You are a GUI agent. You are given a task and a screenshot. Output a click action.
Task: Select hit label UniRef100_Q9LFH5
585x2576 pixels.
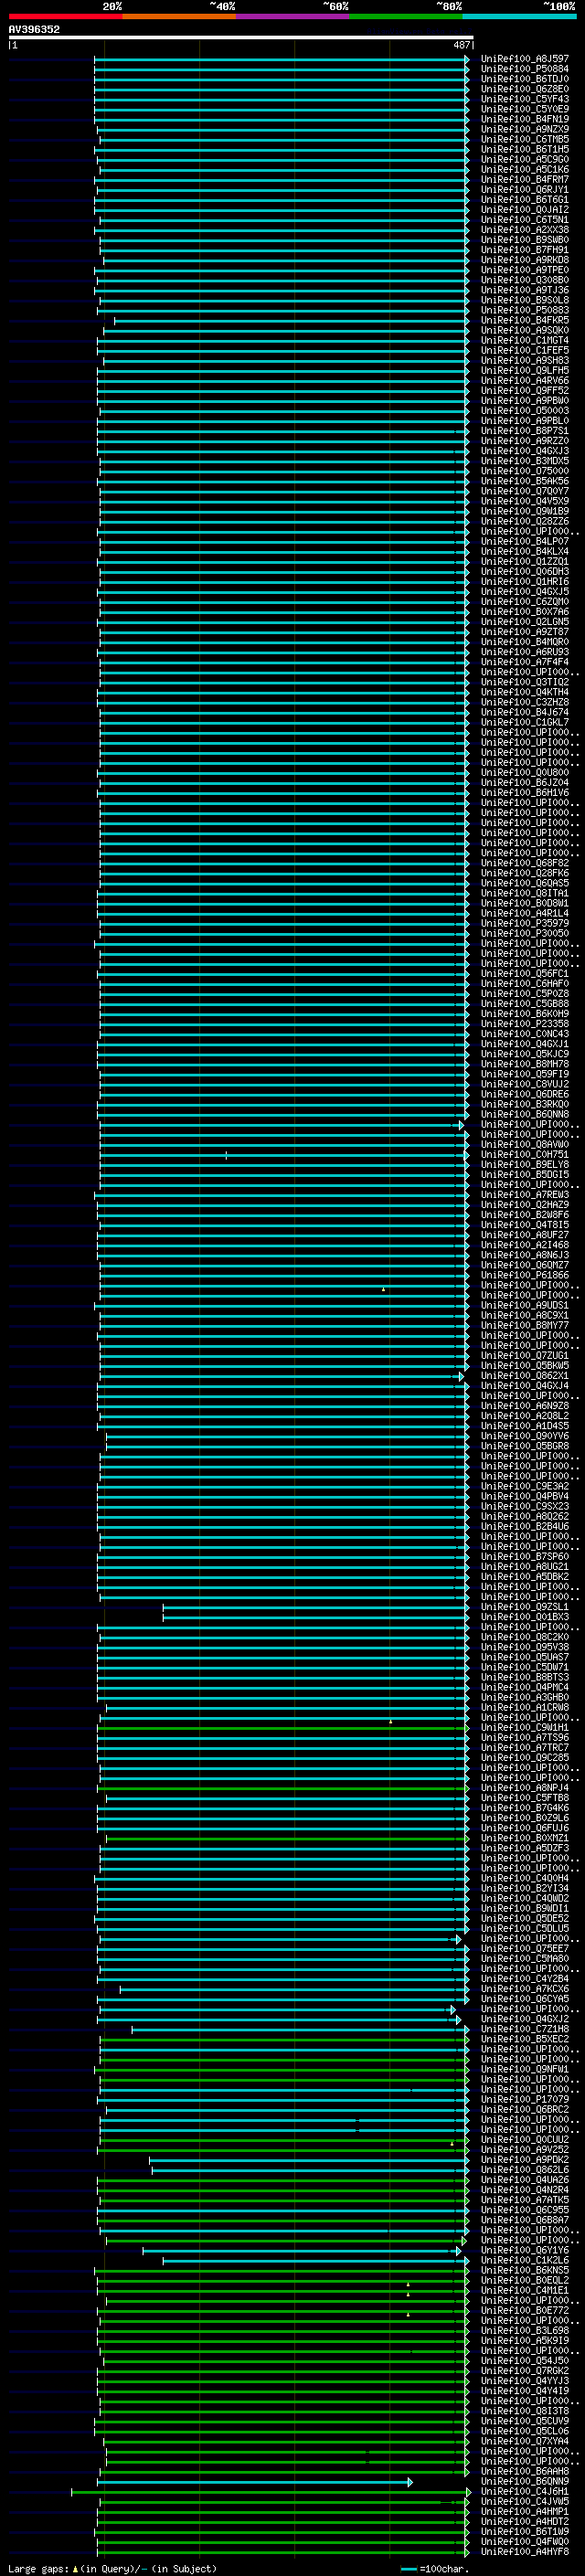click(524, 370)
